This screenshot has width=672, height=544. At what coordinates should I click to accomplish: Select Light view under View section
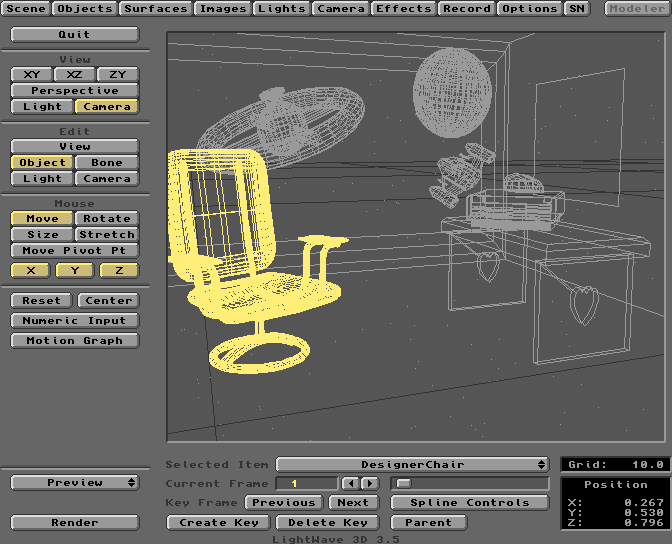pyautogui.click(x=42, y=106)
